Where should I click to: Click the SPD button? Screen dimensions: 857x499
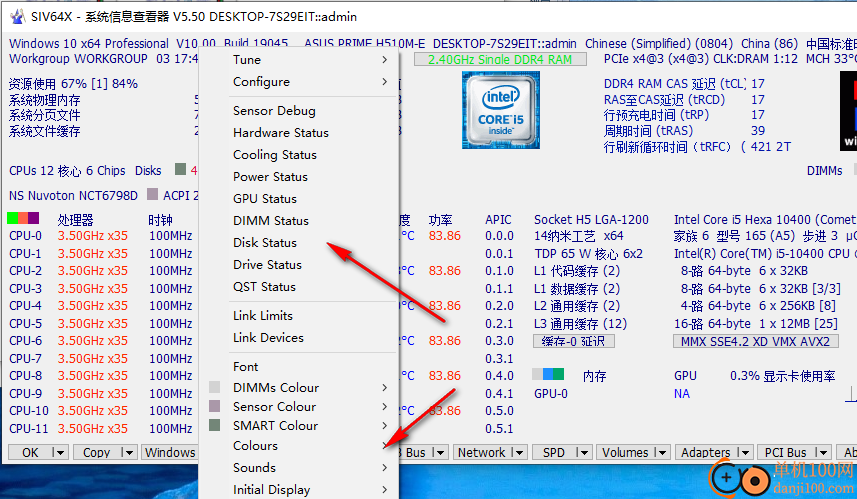[x=554, y=453]
